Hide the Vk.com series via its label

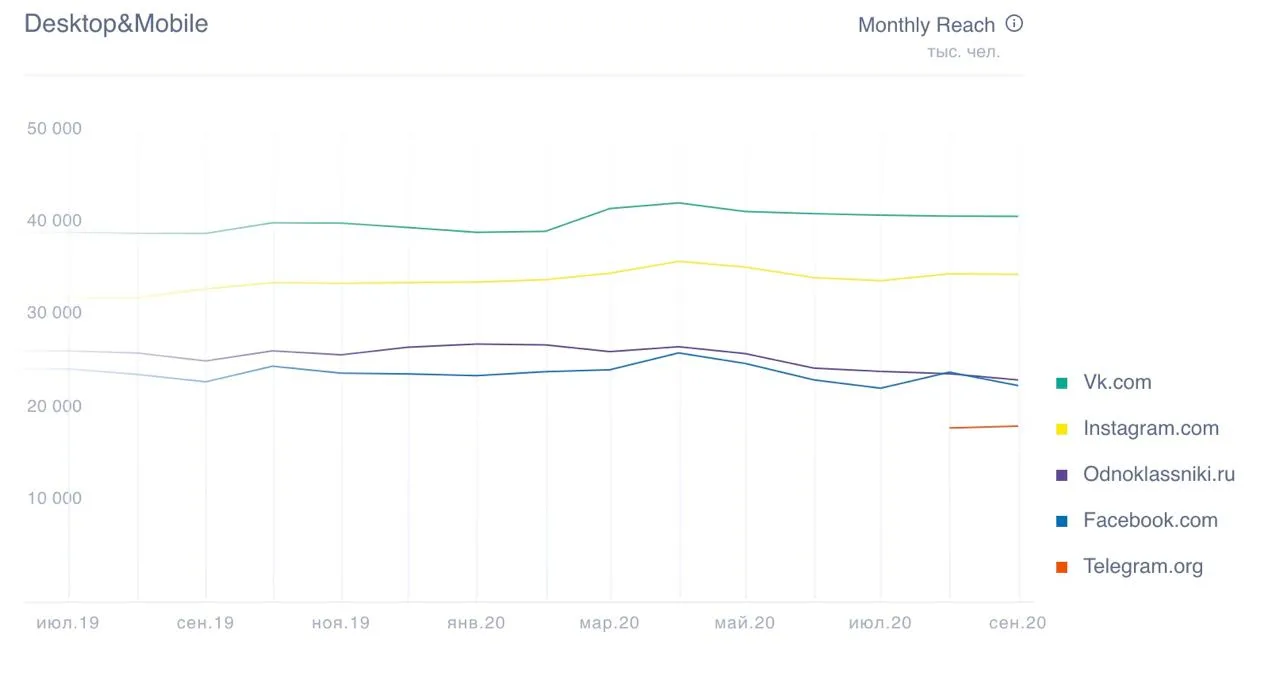tap(1117, 383)
